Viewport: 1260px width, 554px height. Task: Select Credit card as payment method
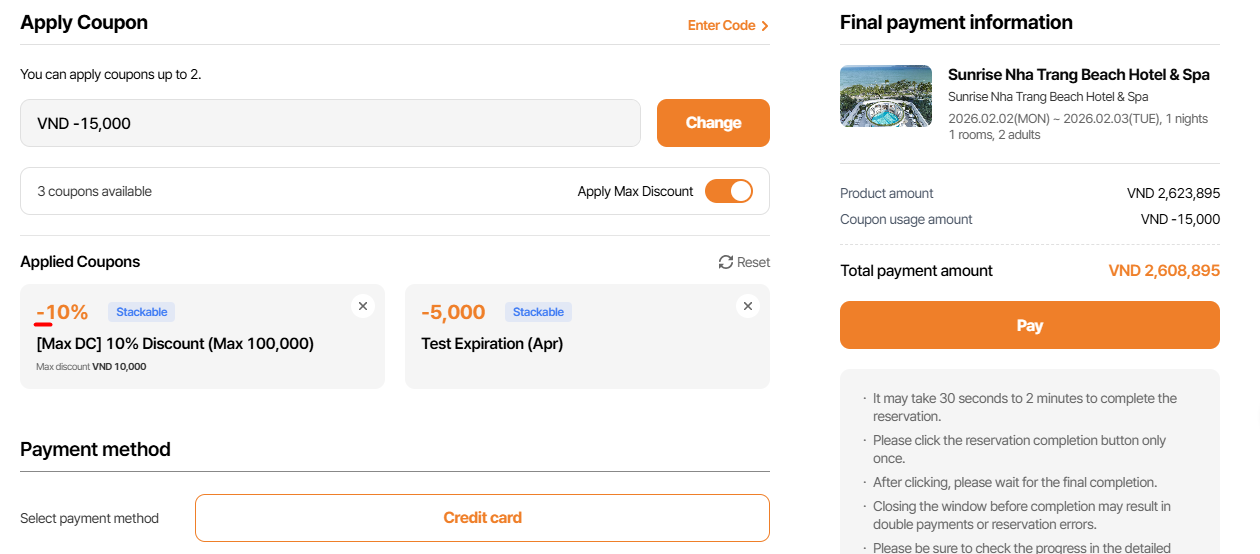pyautogui.click(x=482, y=518)
